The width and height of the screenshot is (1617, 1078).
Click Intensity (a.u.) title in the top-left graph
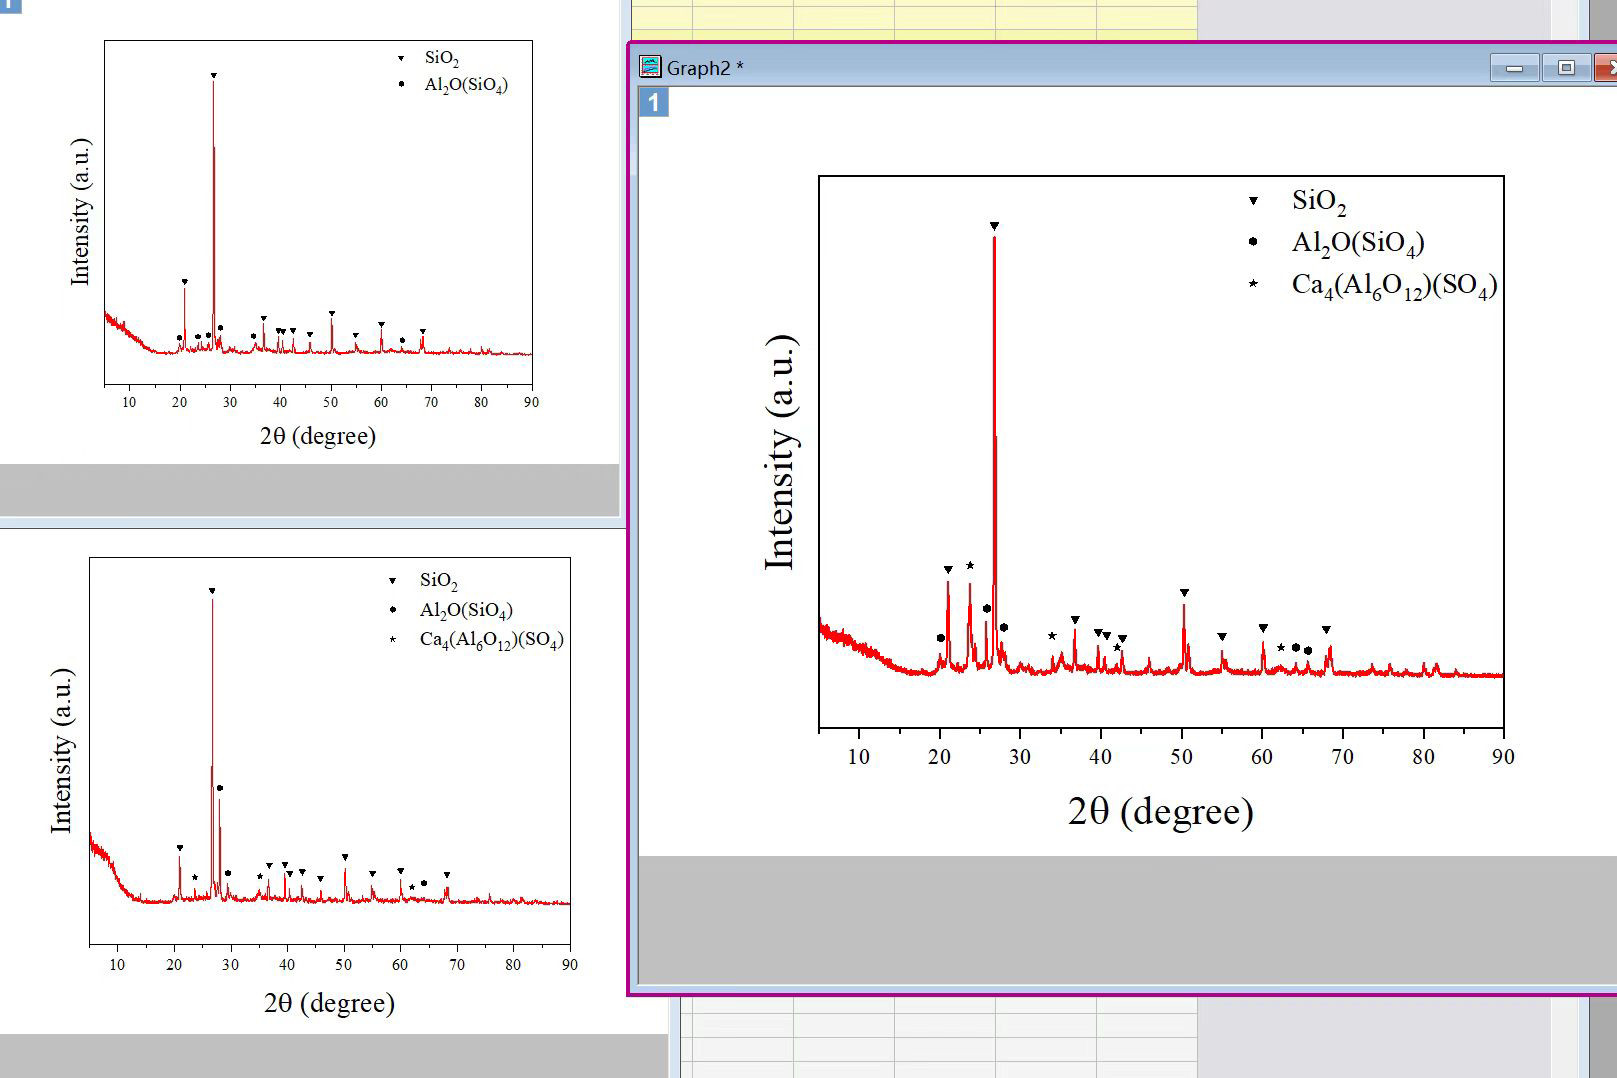80,212
